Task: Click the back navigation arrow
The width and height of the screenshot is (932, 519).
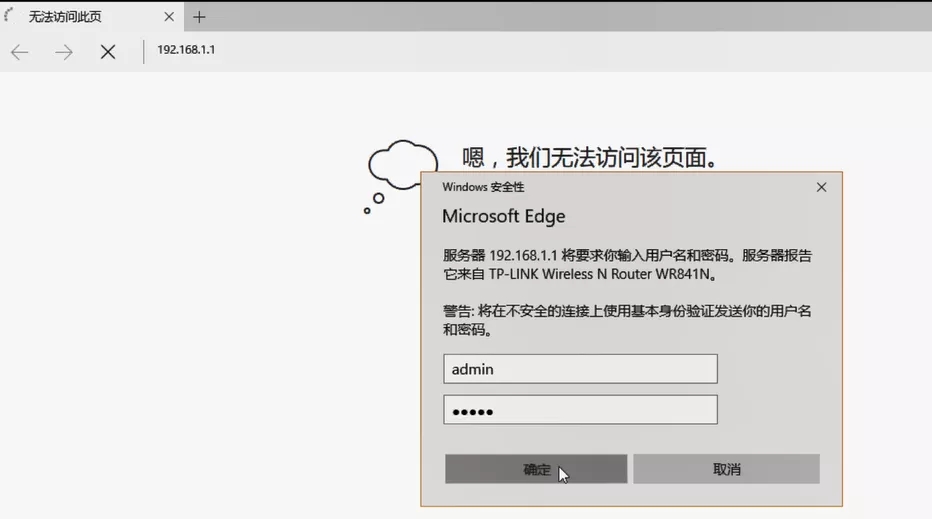Action: (20, 52)
